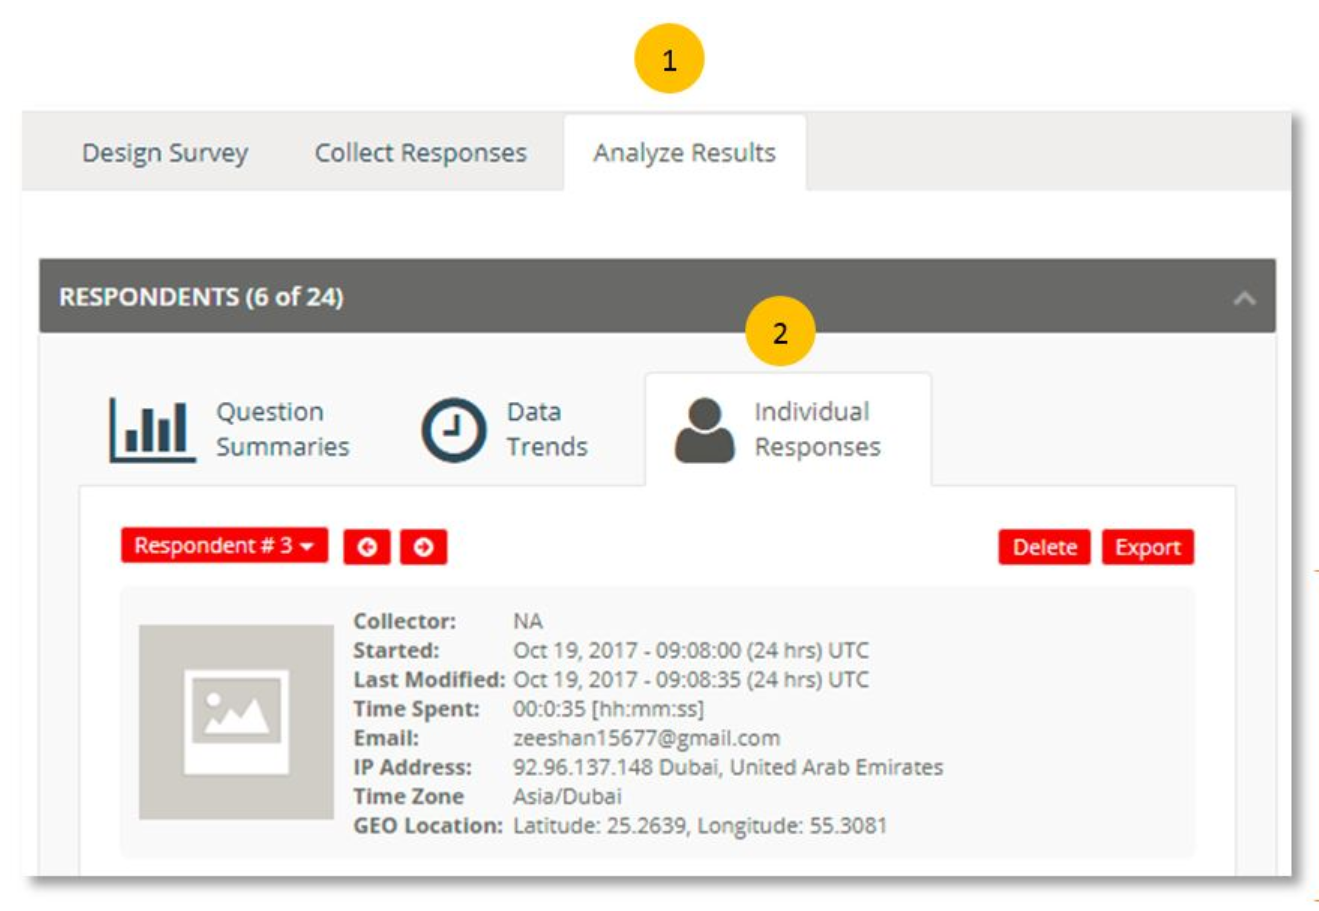Click the bar chart Question Summaries icon
This screenshot has height=911, width=1319.
[152, 430]
